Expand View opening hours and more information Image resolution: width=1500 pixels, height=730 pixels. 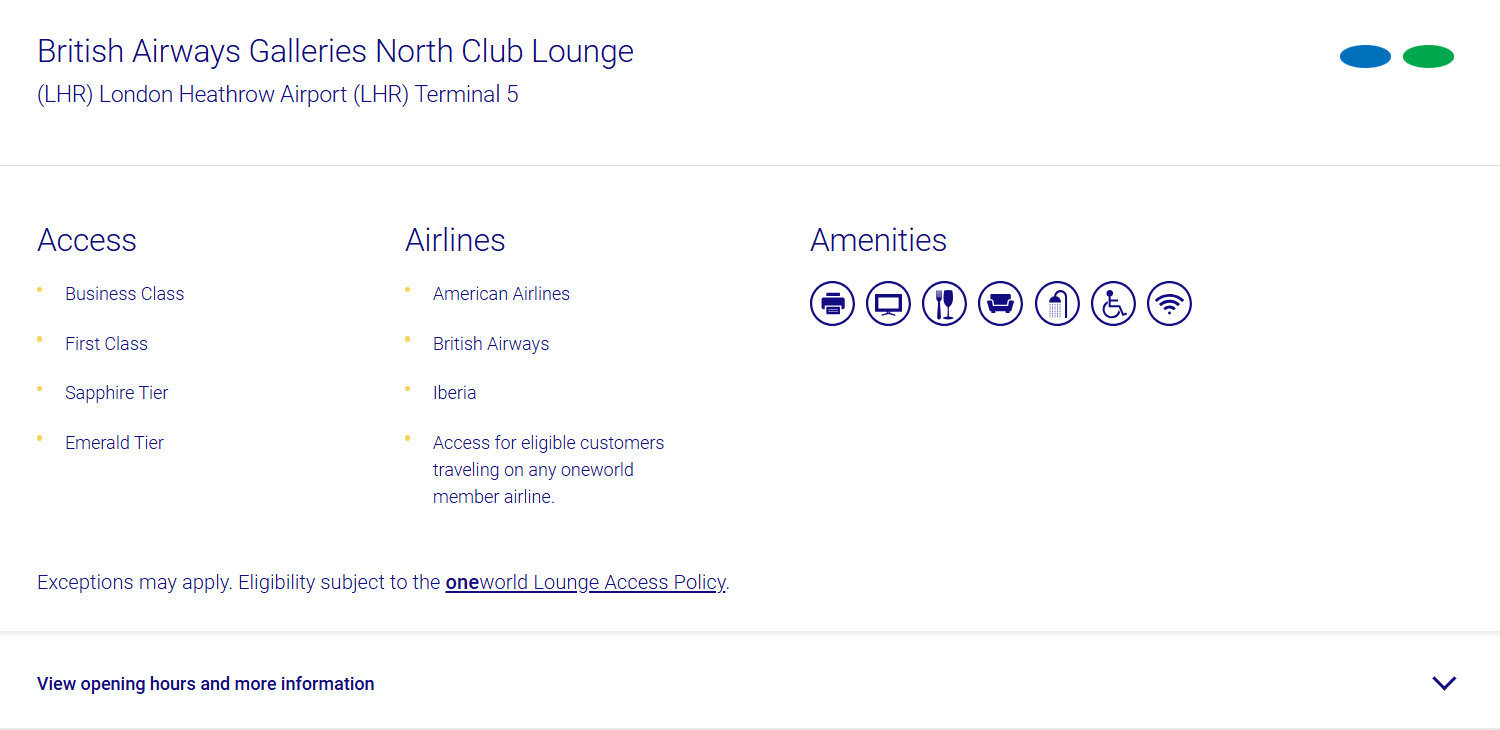205,683
